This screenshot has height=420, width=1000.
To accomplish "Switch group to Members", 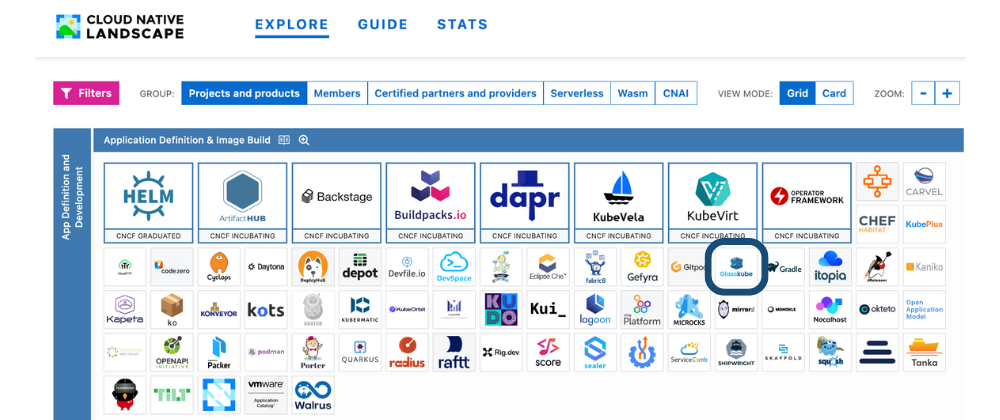I will click(x=337, y=93).
